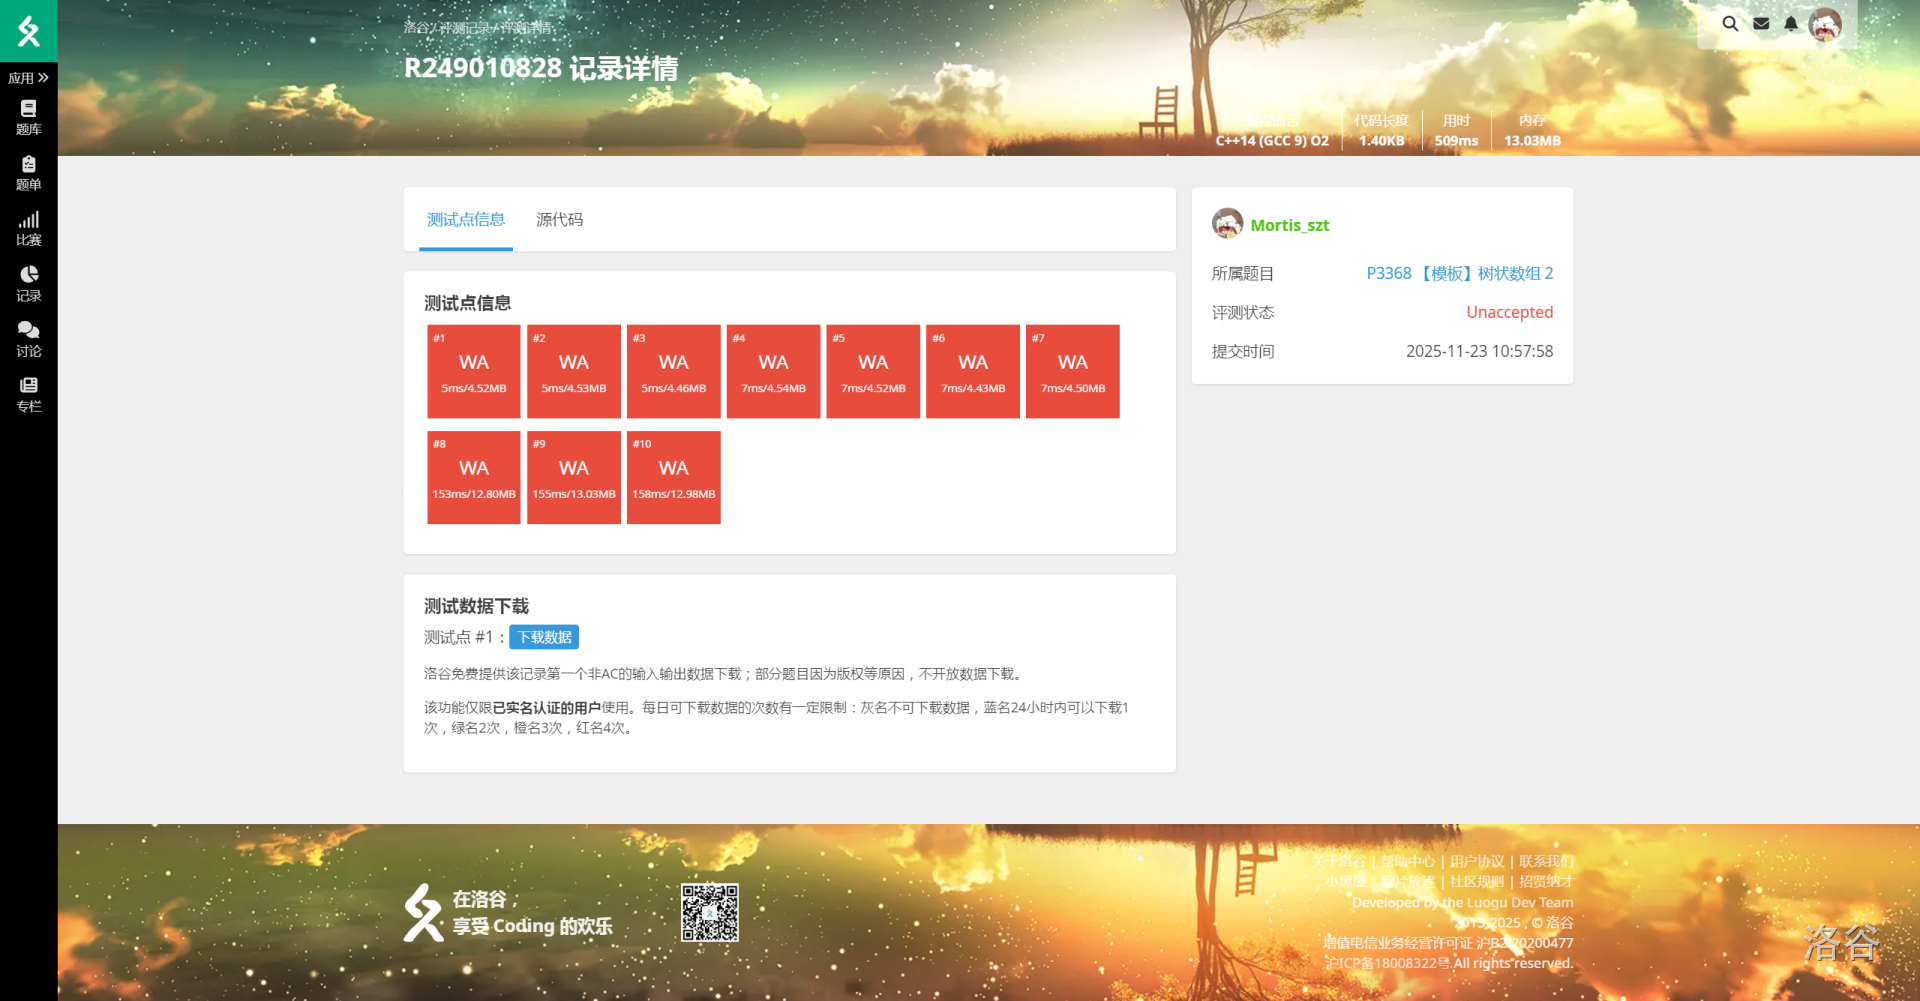1920x1001 pixels.
Task: Open user avatar menu in header
Action: [x=1825, y=24]
